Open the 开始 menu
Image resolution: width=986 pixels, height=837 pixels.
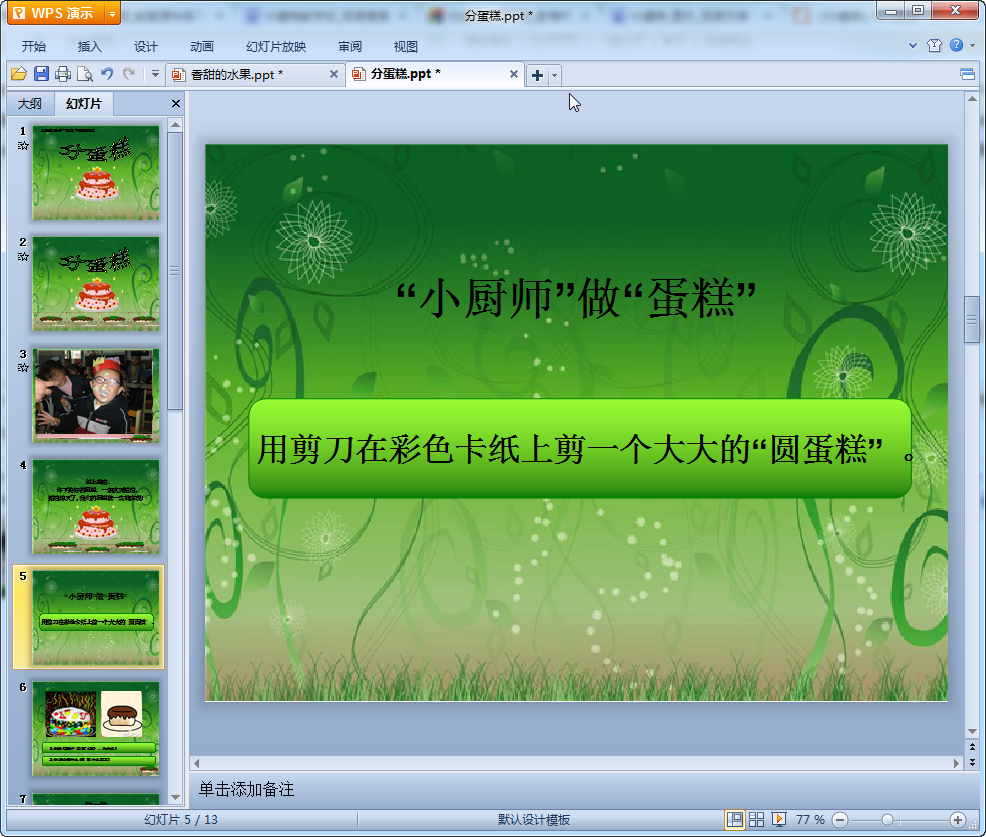[34, 47]
